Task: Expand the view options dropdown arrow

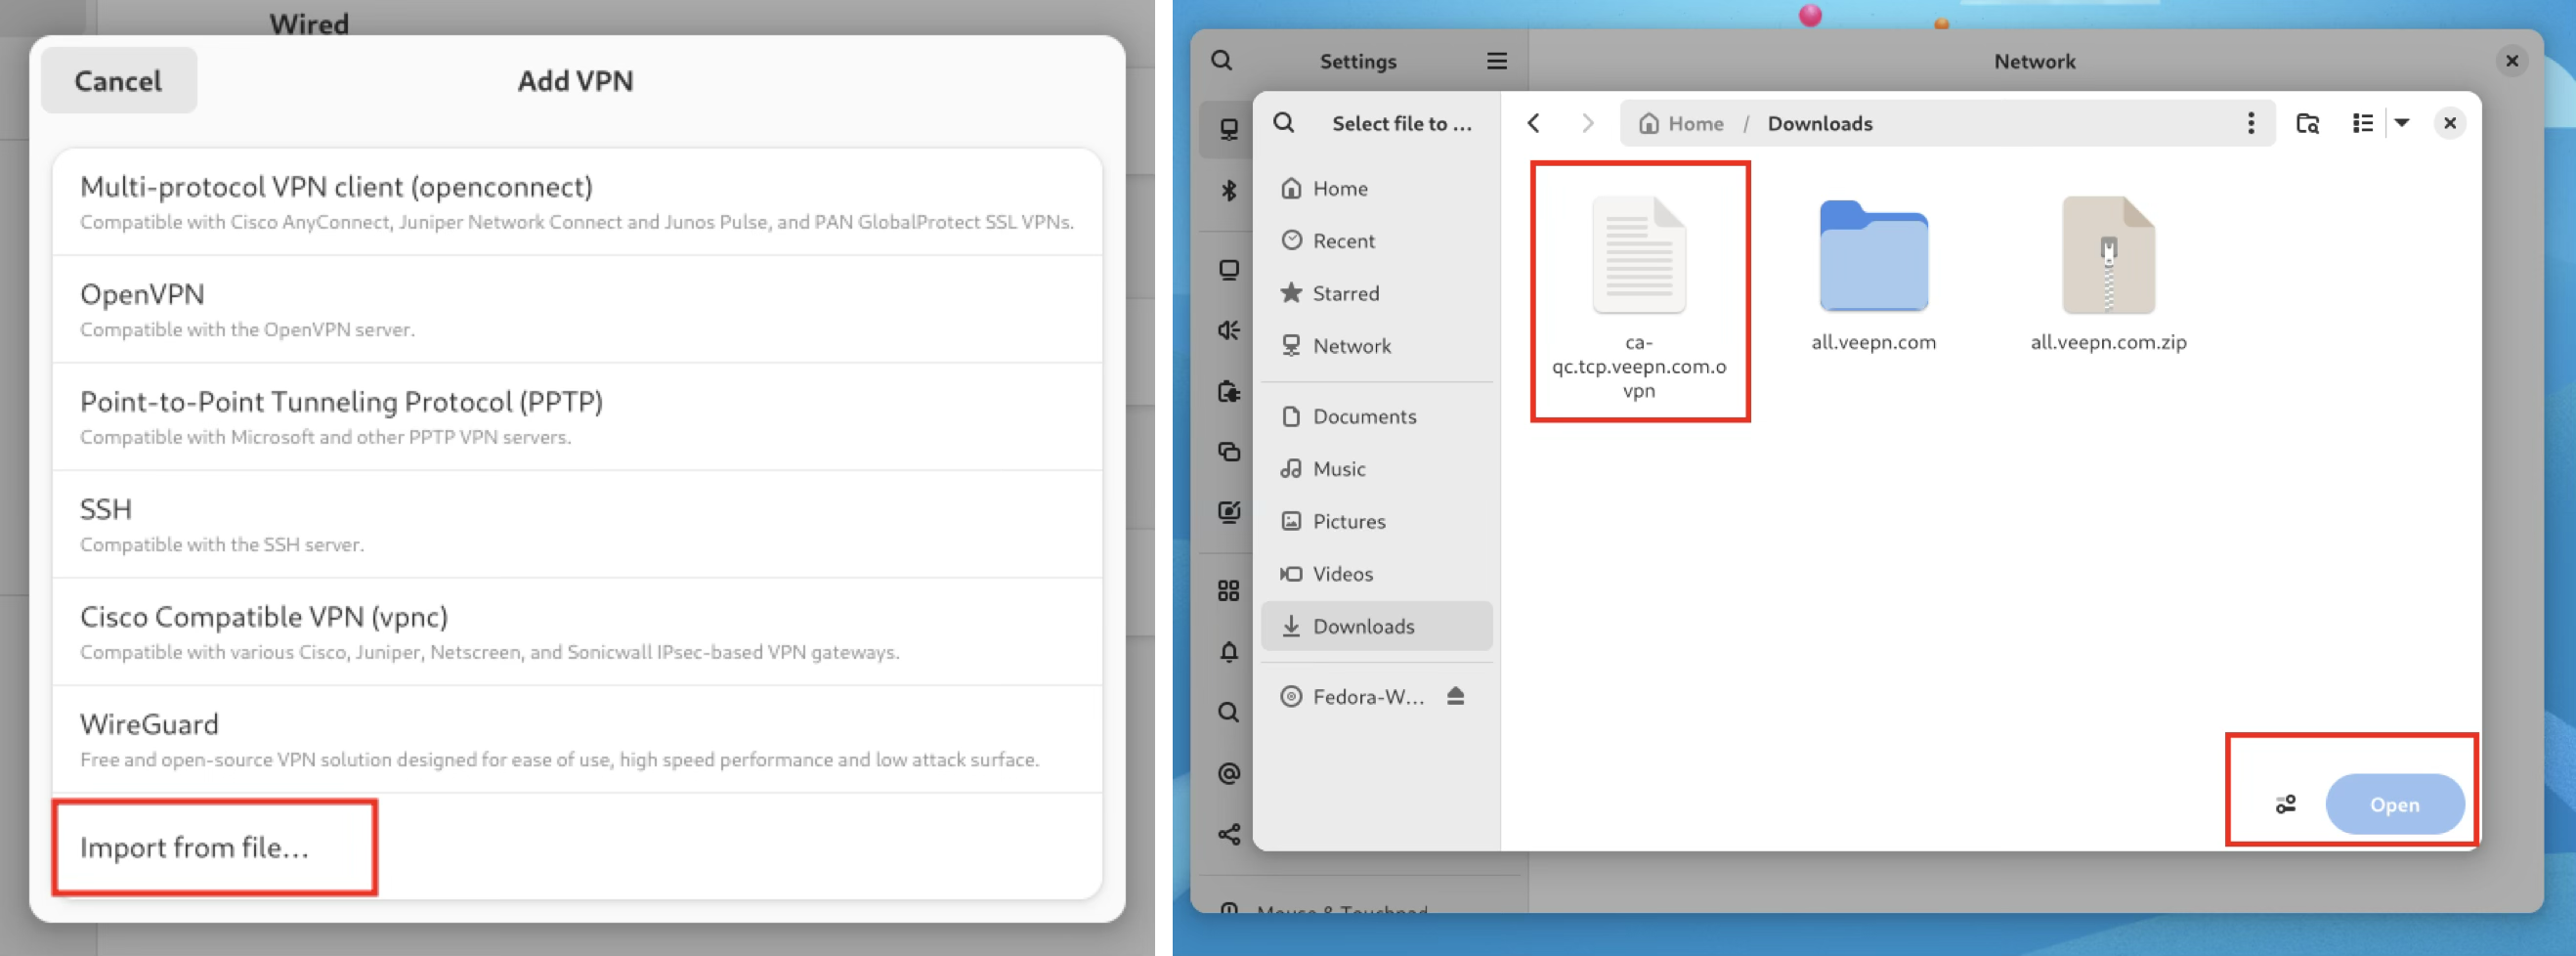Action: coord(2404,123)
